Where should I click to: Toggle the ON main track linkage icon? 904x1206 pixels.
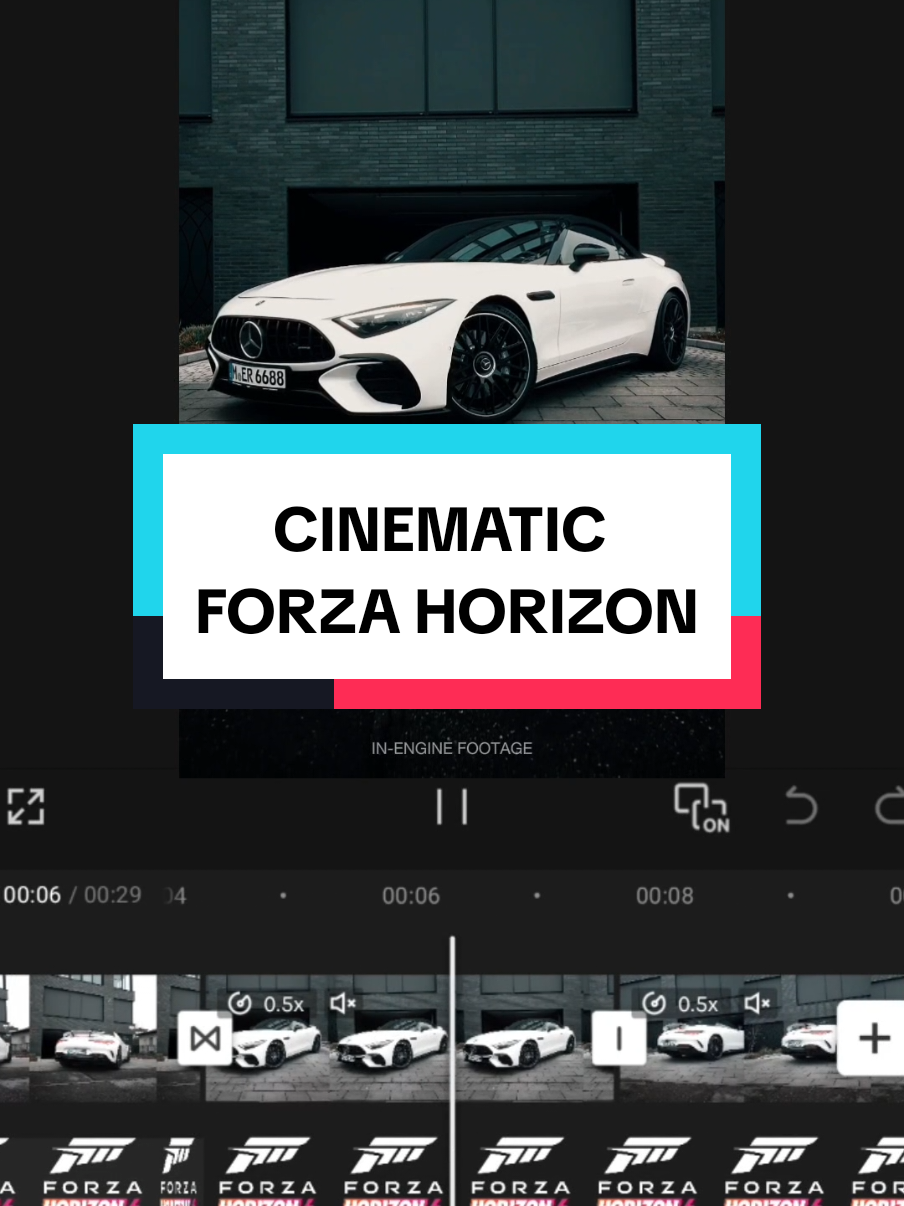point(702,808)
